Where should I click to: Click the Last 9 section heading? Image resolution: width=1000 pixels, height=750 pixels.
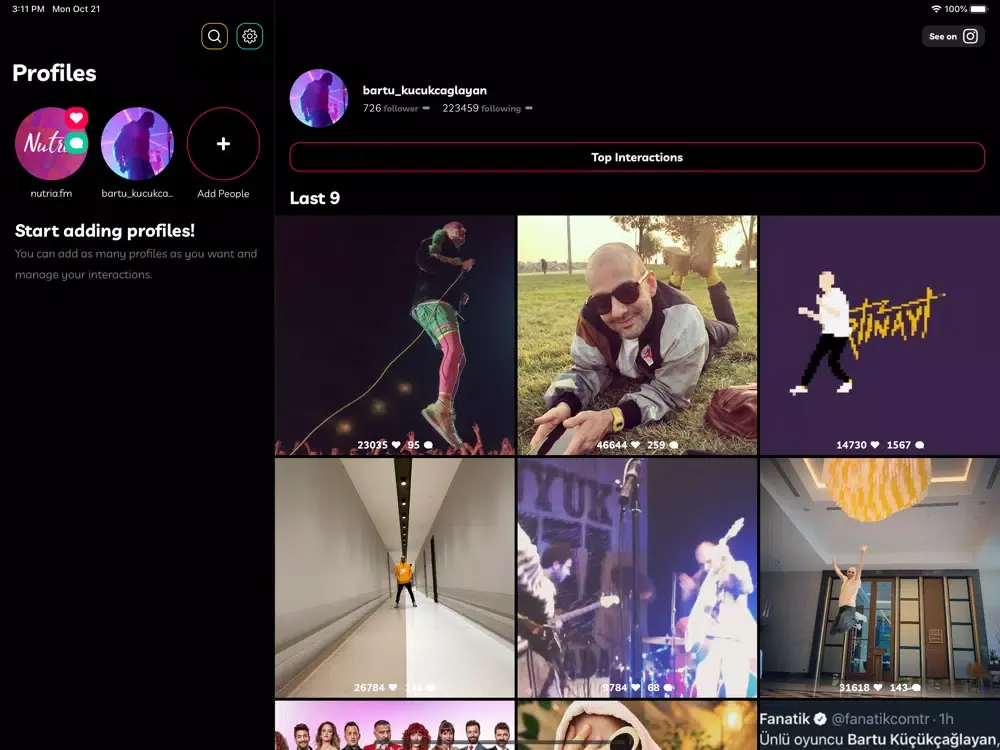314,198
